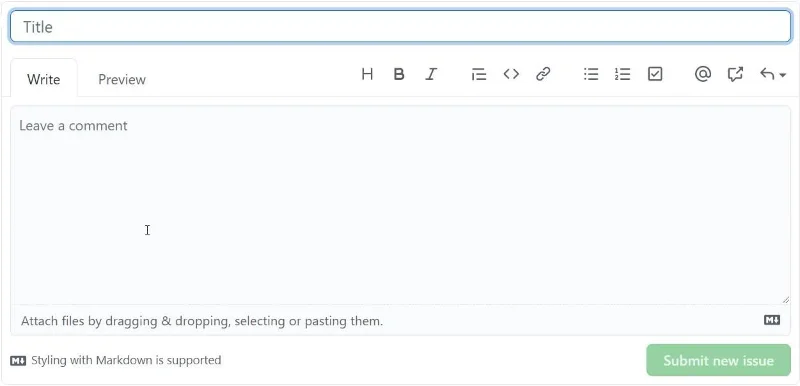
Task: Apply italic formatting with the I icon
Action: (x=431, y=74)
